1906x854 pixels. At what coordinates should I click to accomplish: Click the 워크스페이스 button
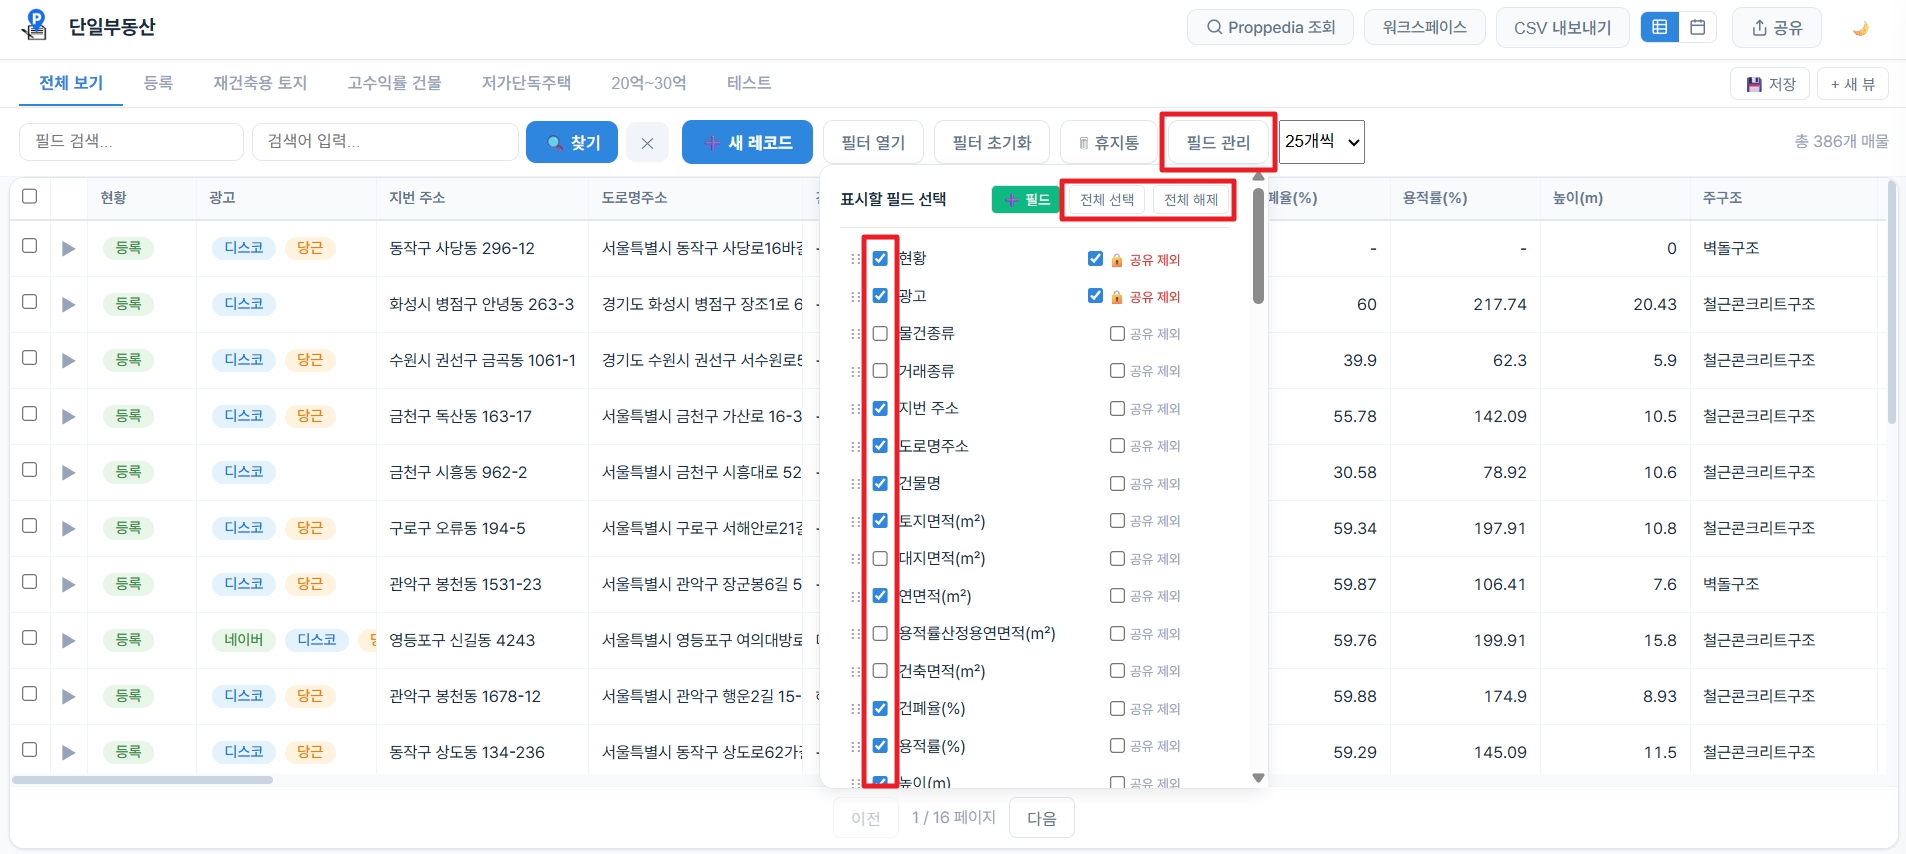[1424, 27]
